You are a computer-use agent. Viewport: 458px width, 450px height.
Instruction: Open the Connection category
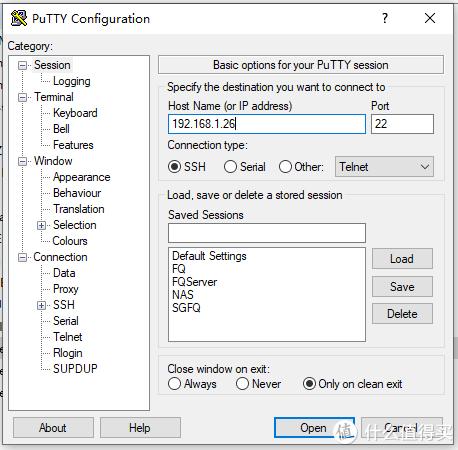click(x=60, y=257)
